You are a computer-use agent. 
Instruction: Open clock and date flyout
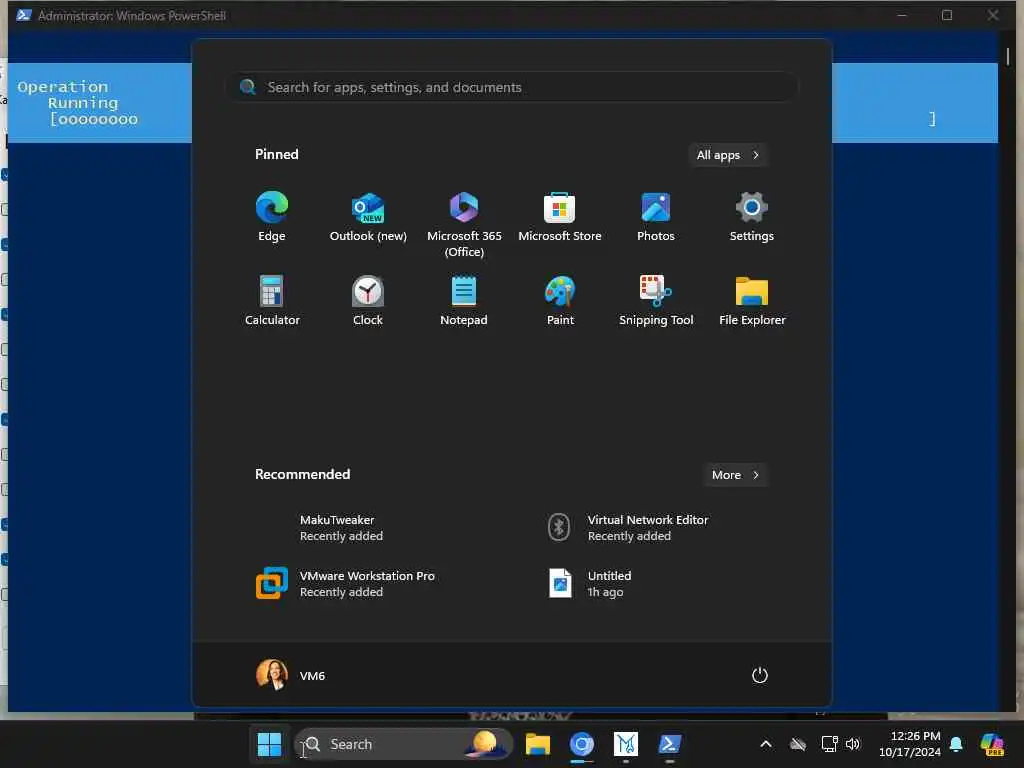tap(910, 744)
